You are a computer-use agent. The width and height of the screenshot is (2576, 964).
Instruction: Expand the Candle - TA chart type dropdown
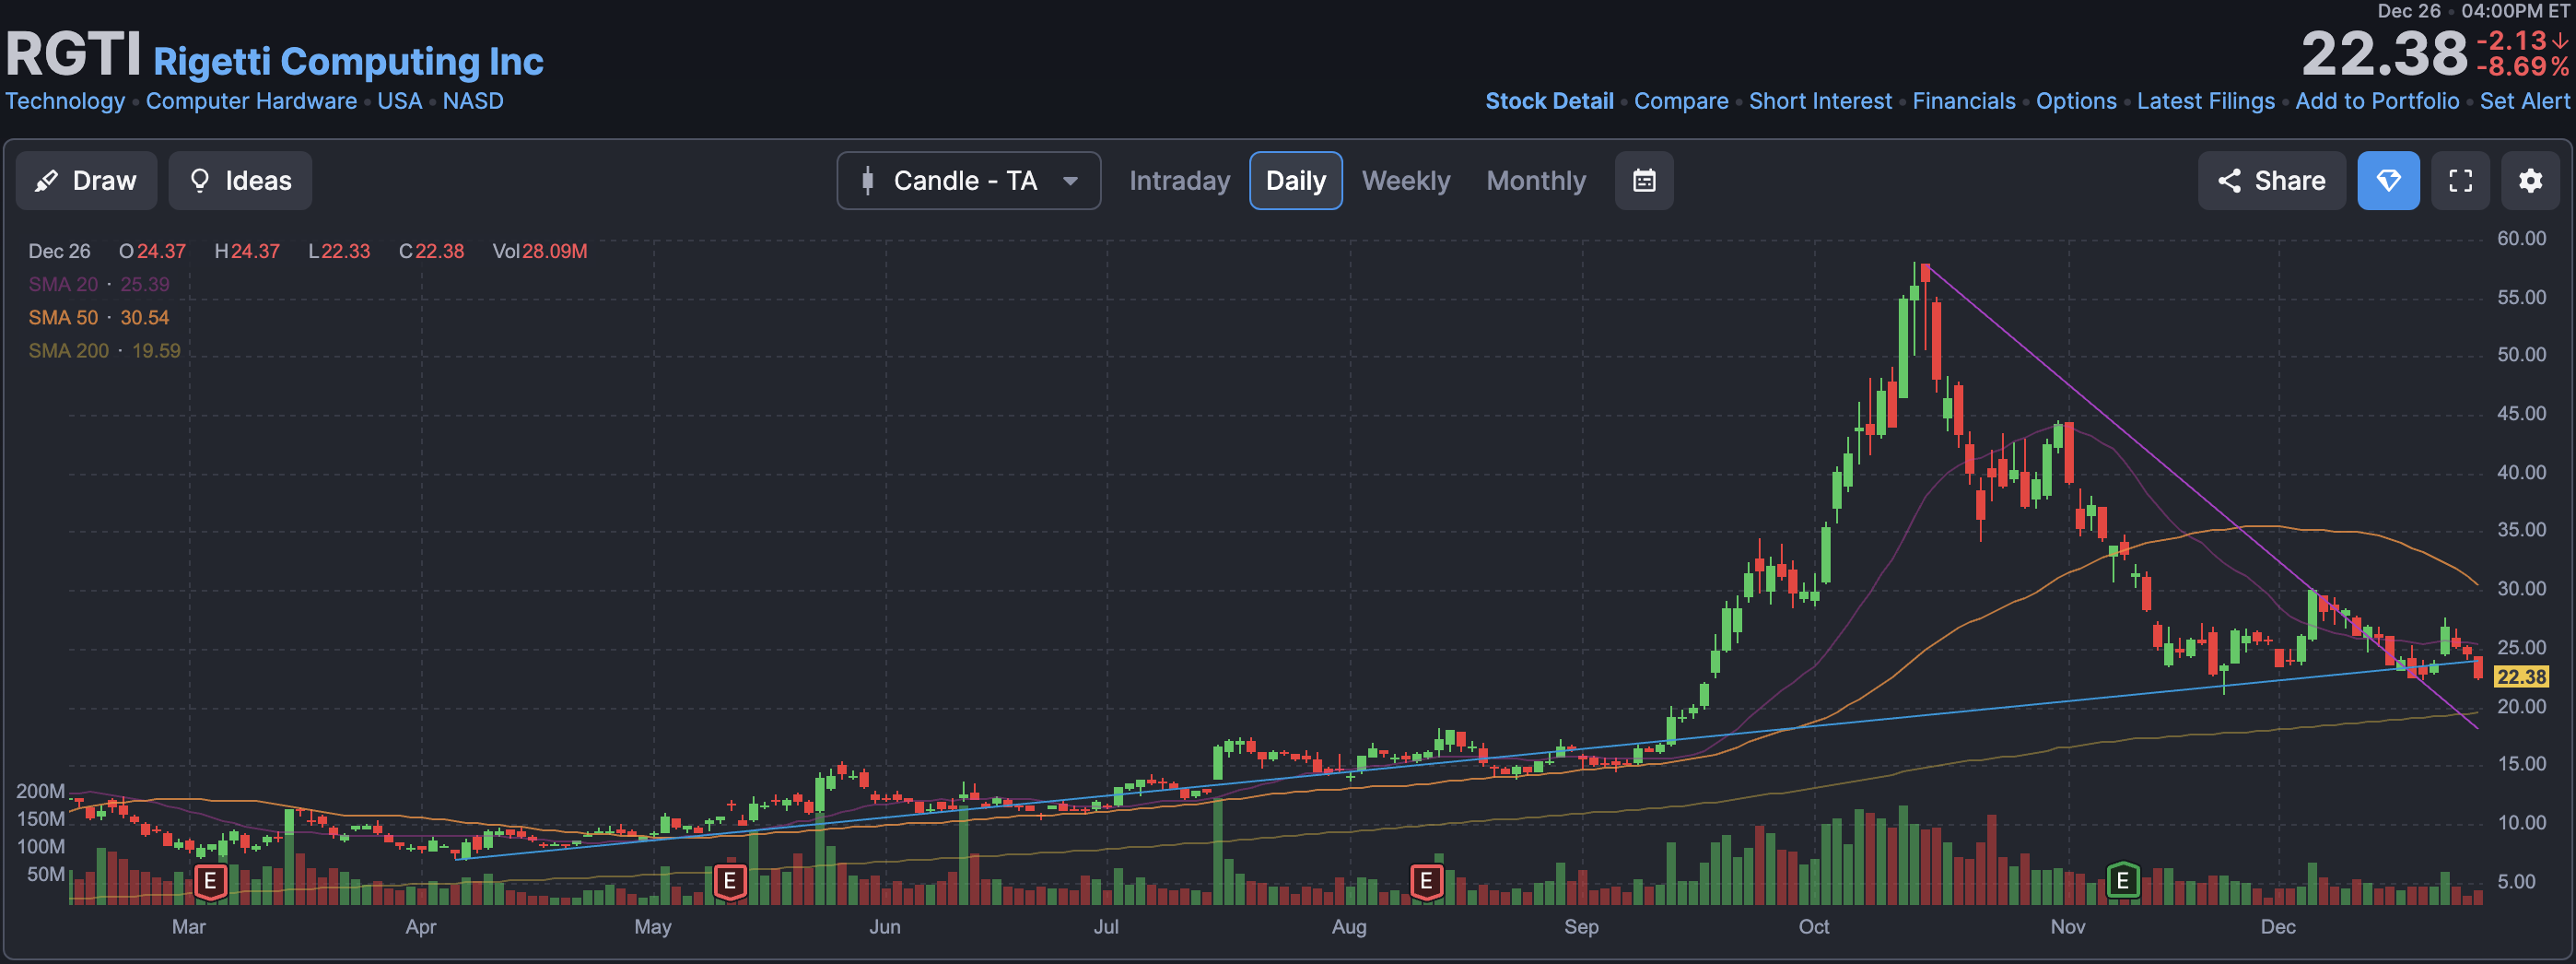click(968, 181)
